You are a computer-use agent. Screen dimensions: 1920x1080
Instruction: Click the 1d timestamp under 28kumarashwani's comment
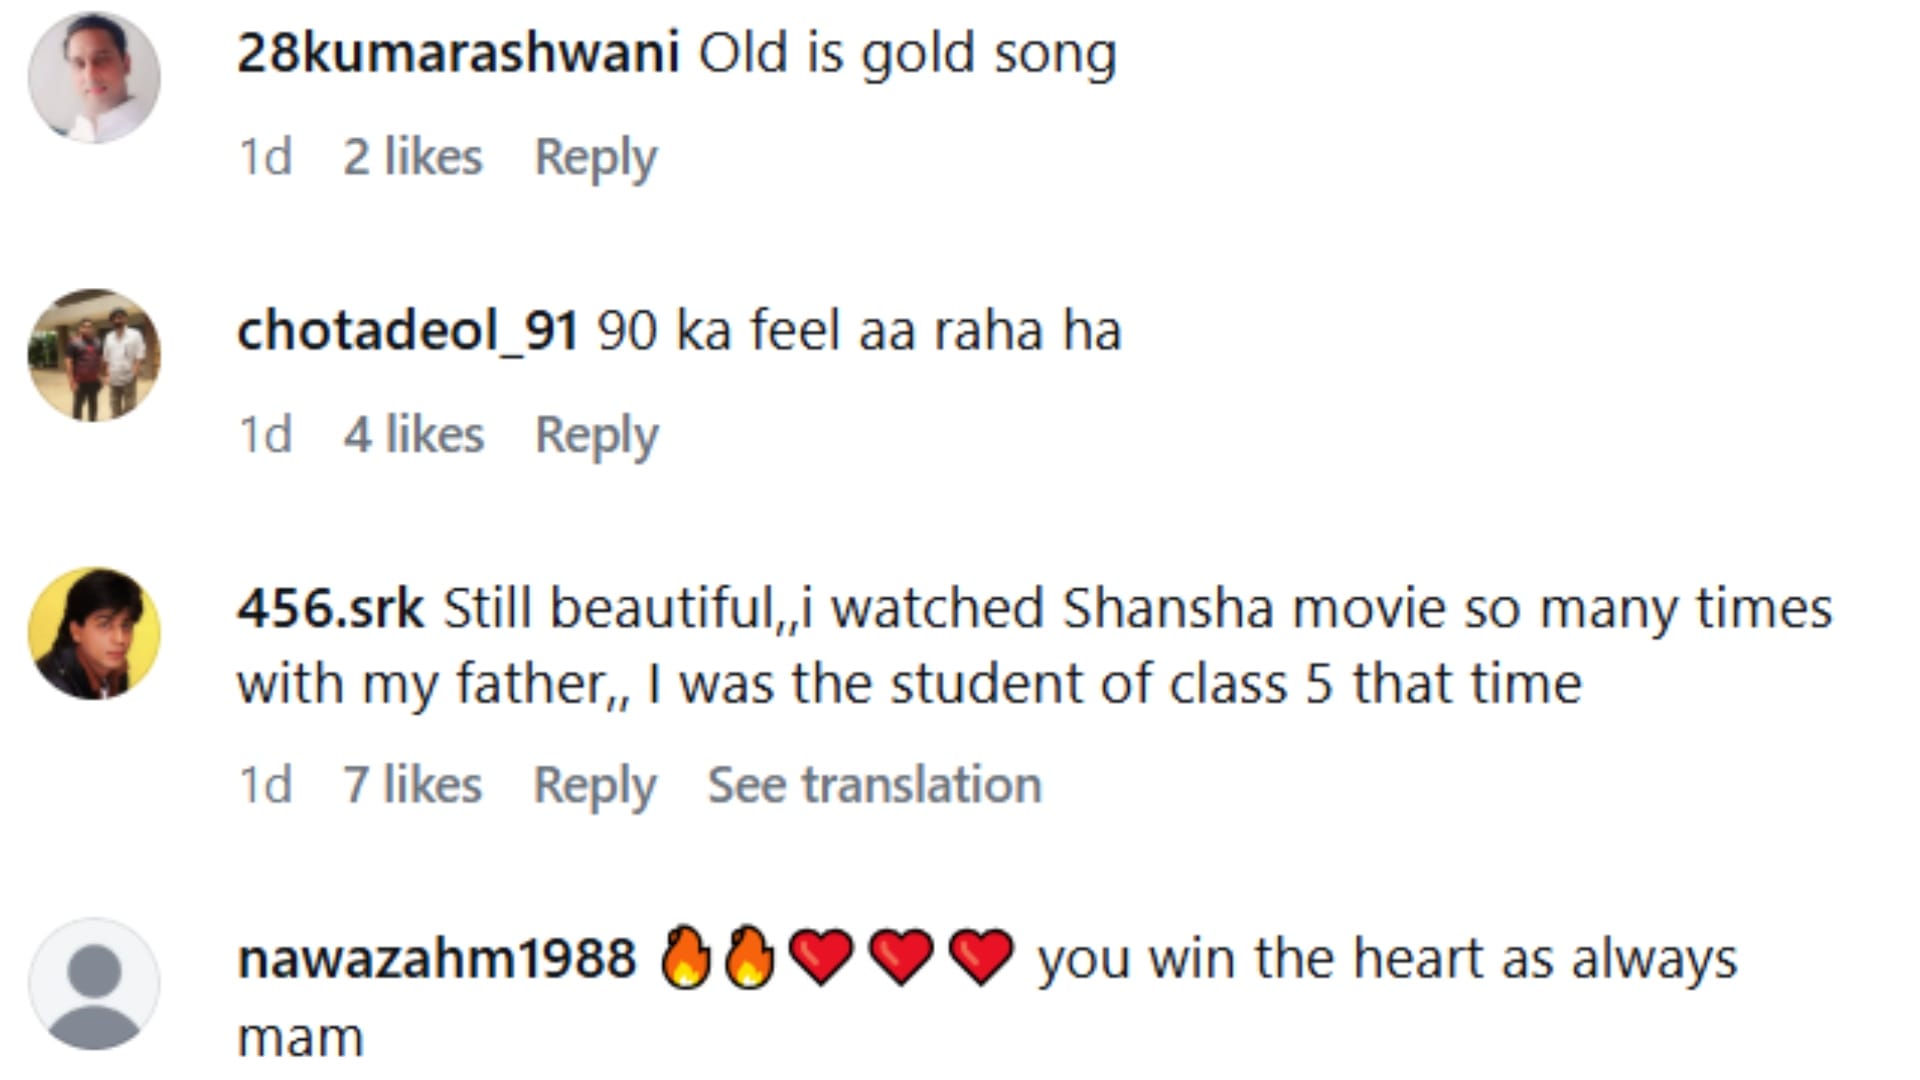[265, 157]
